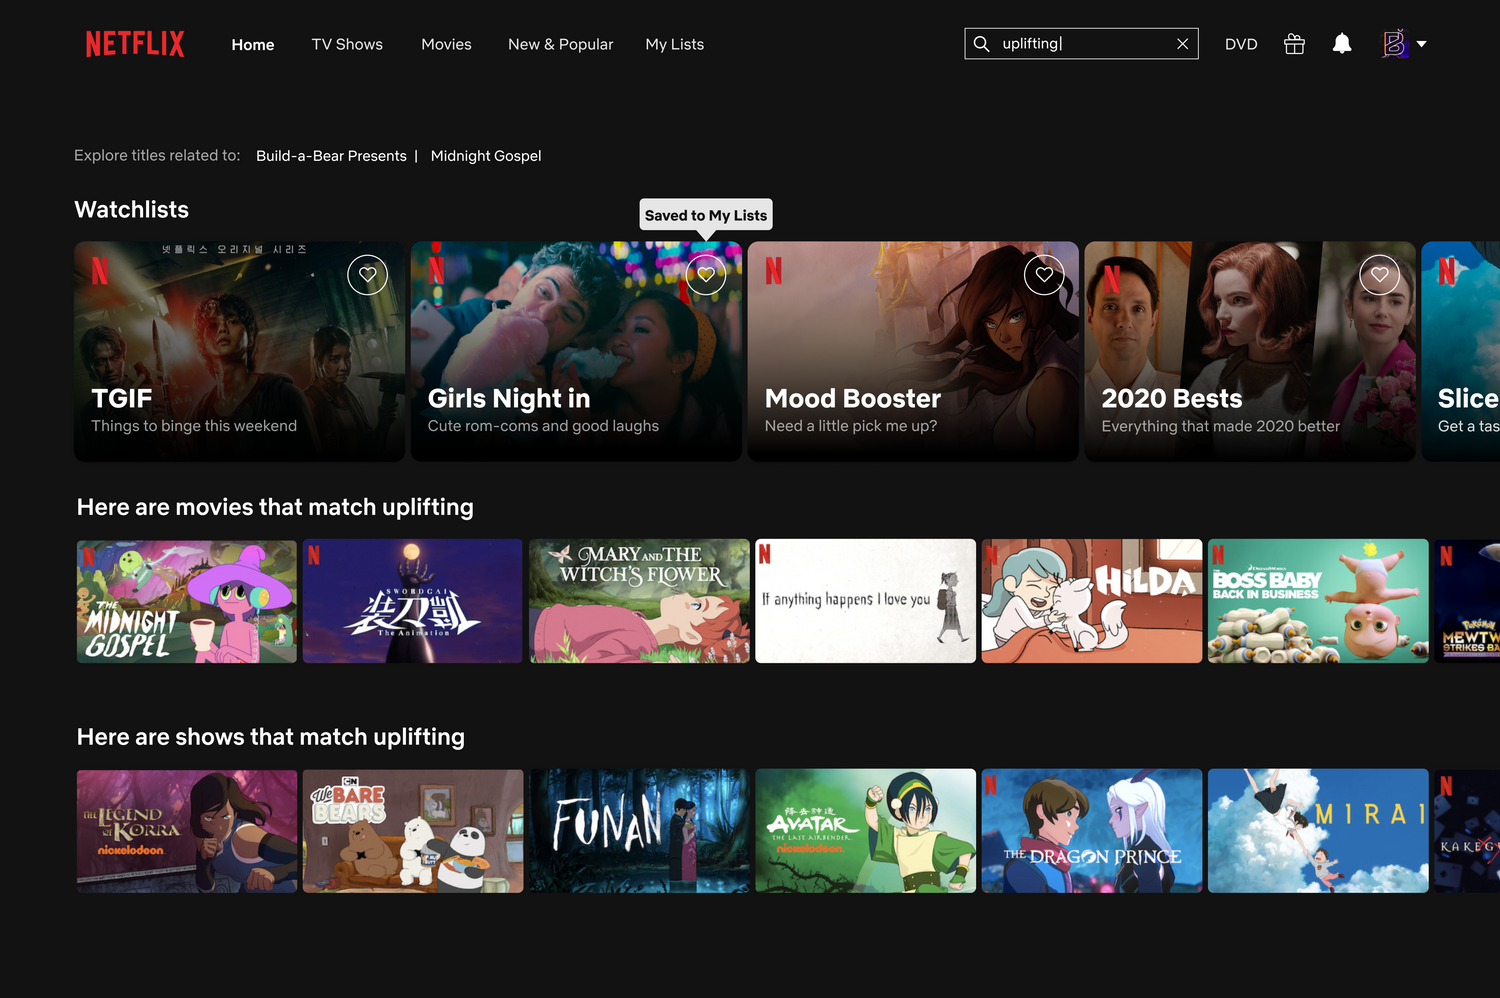
Task: Click the DVD link
Action: [x=1240, y=44]
